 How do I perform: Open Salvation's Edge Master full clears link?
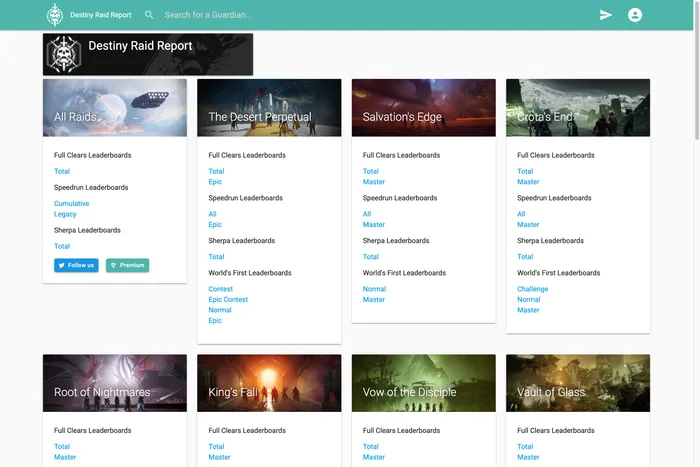[x=374, y=182]
